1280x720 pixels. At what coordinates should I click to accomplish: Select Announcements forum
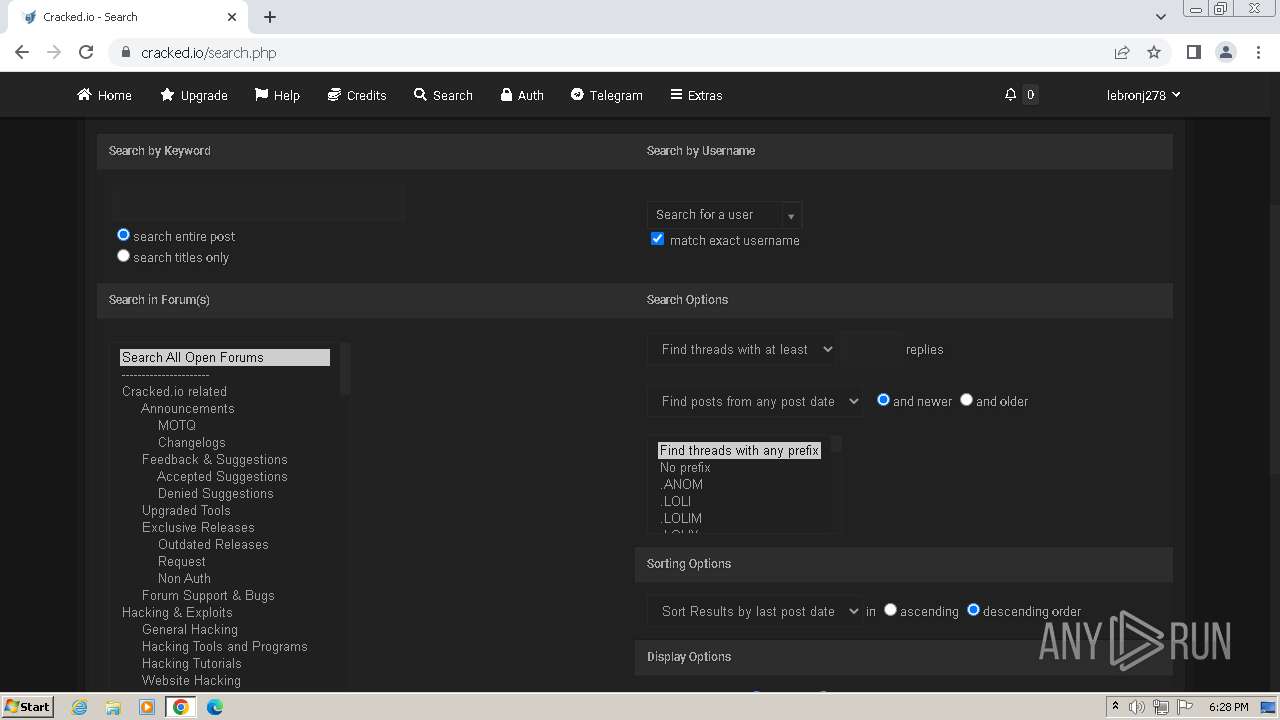[187, 408]
